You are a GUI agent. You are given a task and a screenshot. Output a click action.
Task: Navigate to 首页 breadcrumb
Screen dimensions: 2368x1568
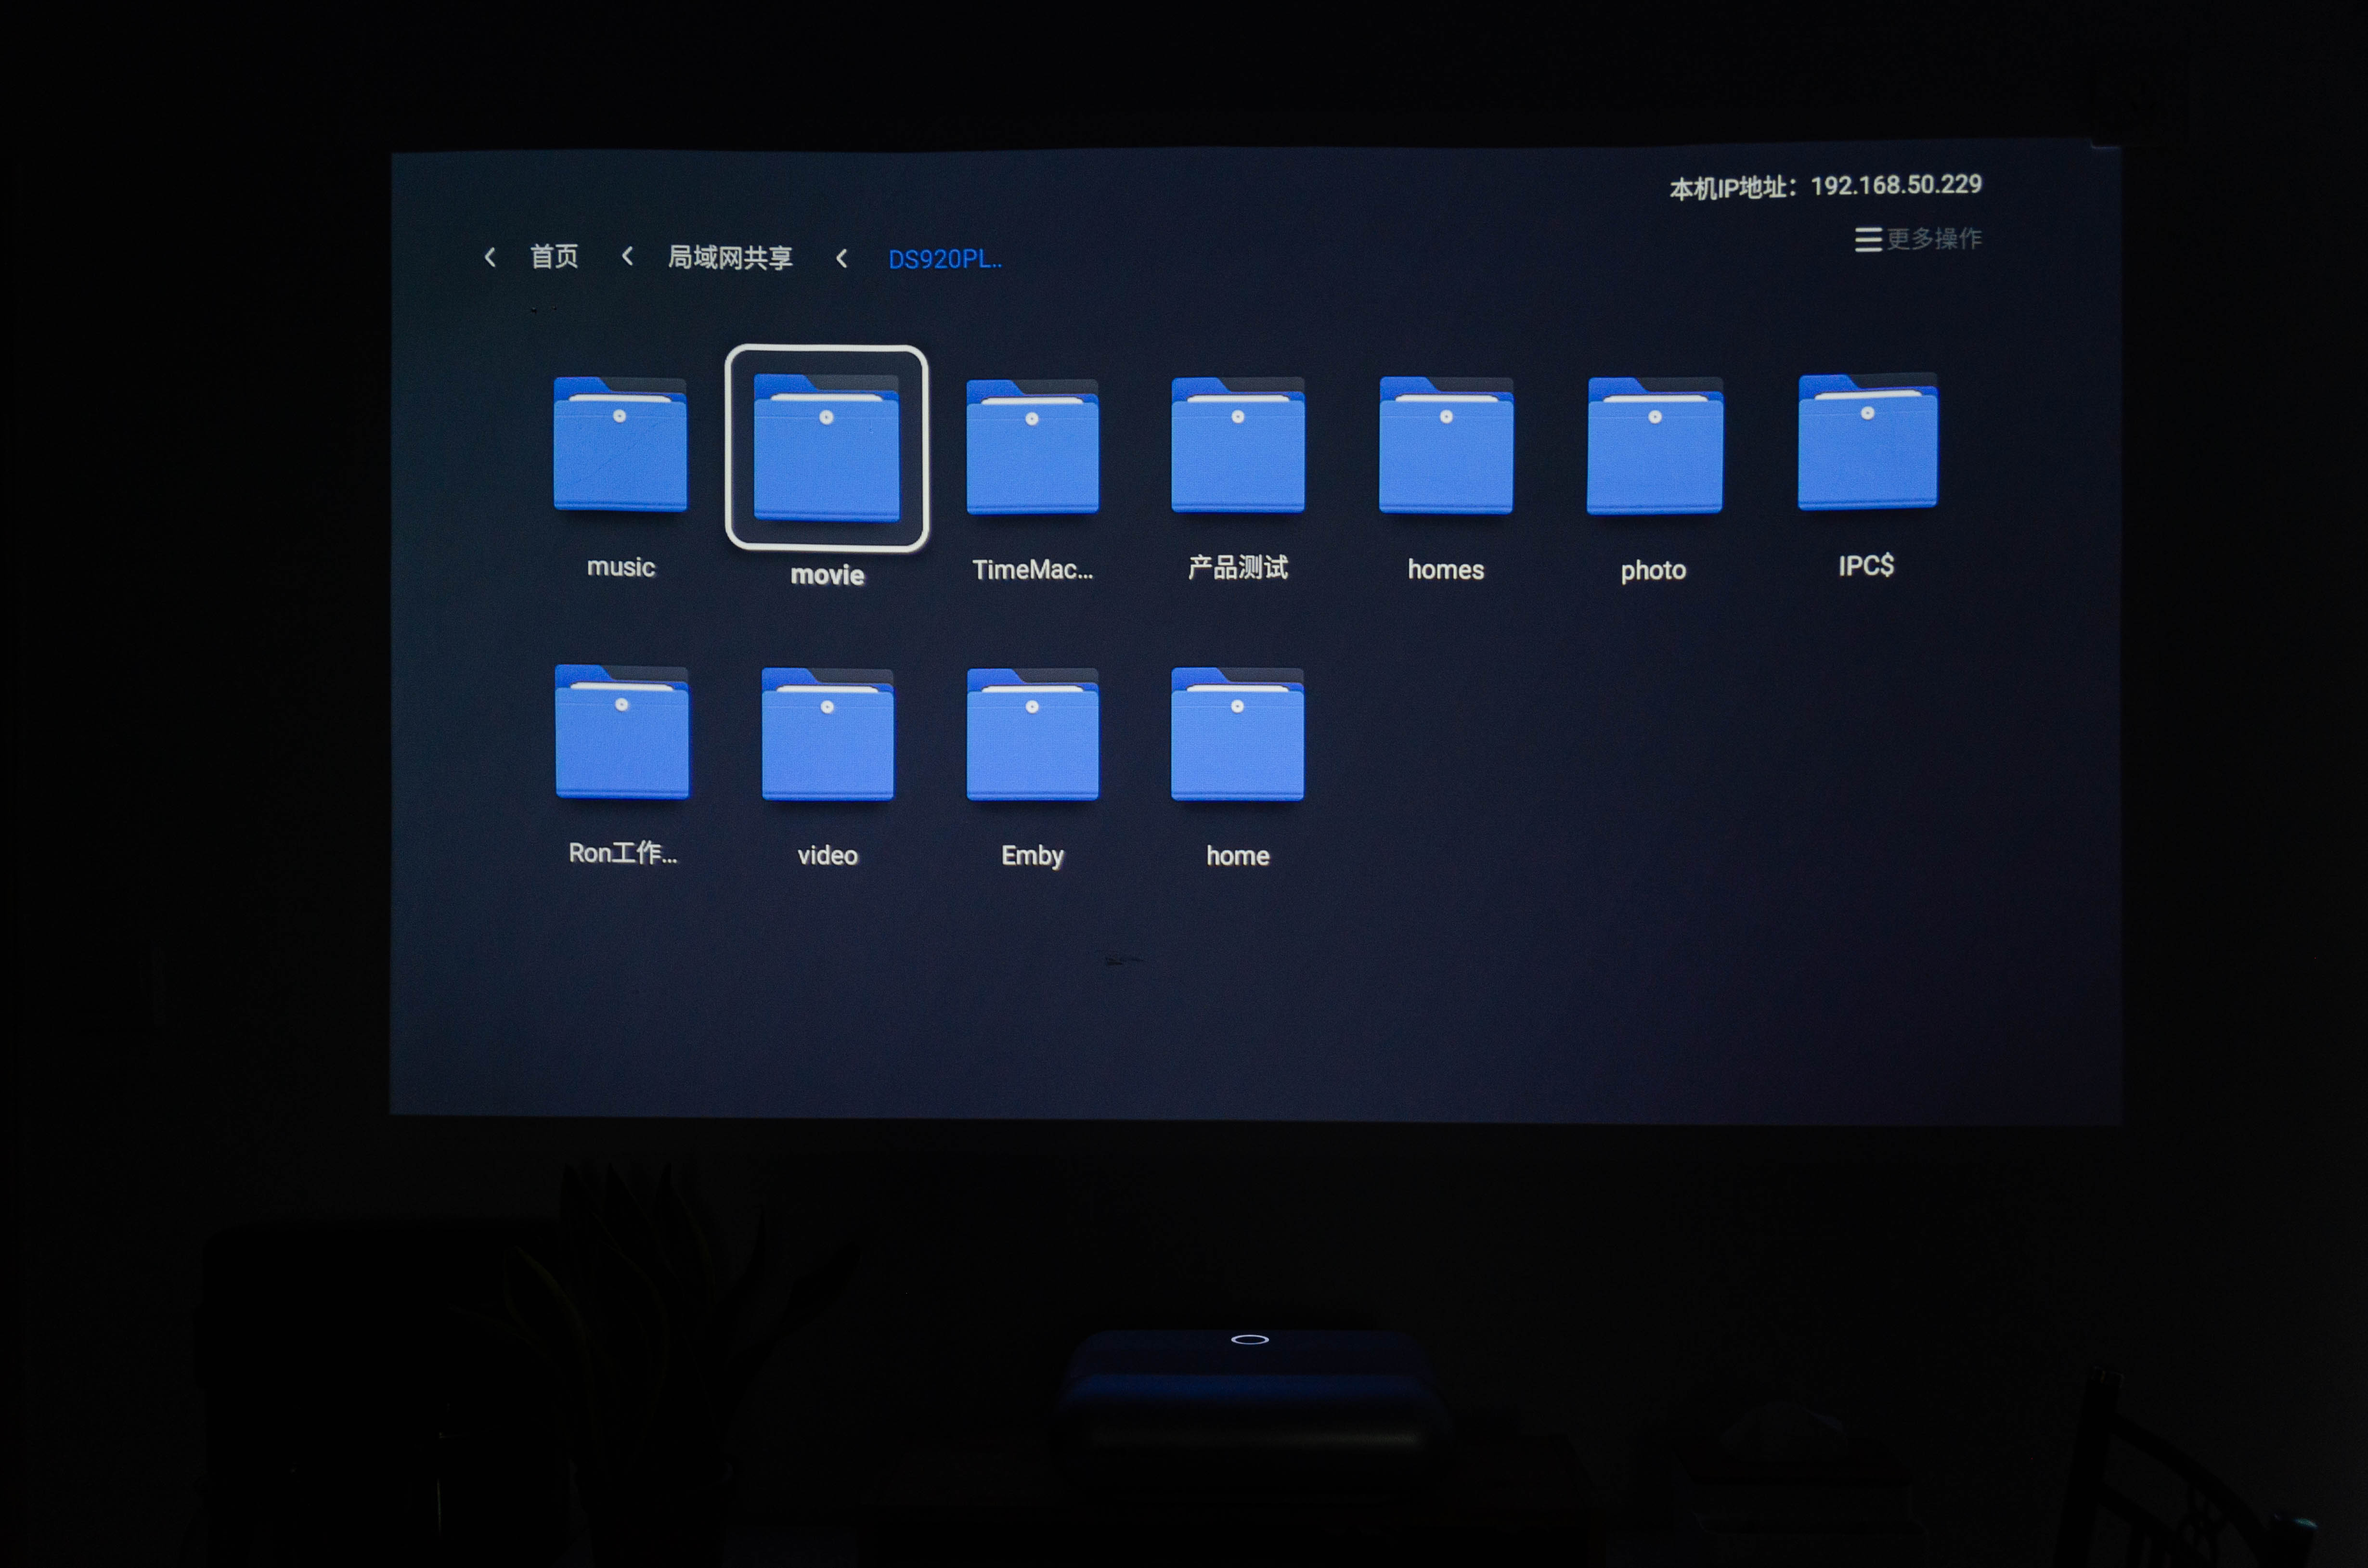pyautogui.click(x=554, y=257)
